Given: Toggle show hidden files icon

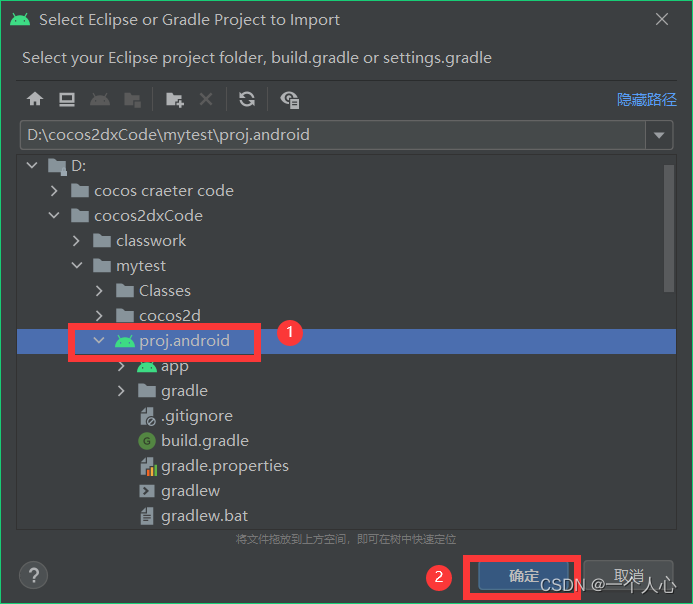Looking at the screenshot, I should 289,100.
